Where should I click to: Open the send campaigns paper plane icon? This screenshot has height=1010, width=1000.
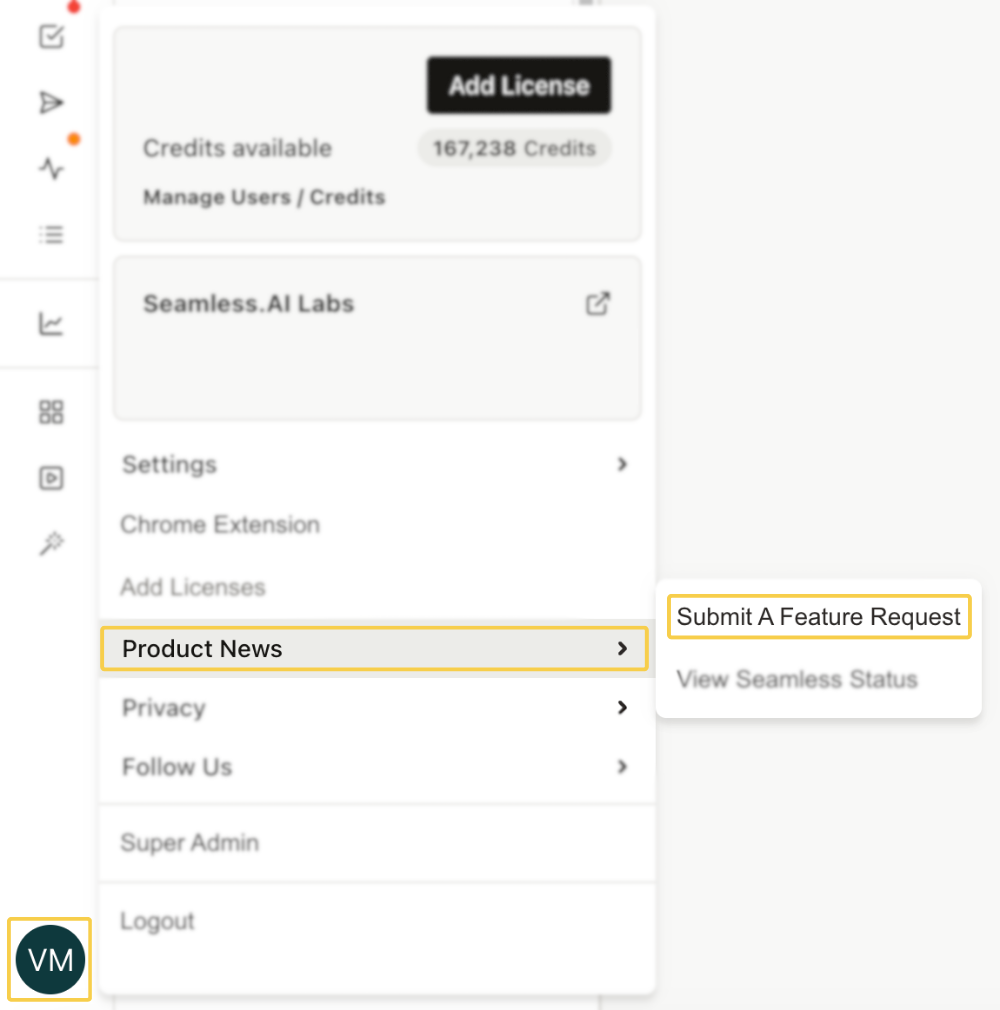50,103
